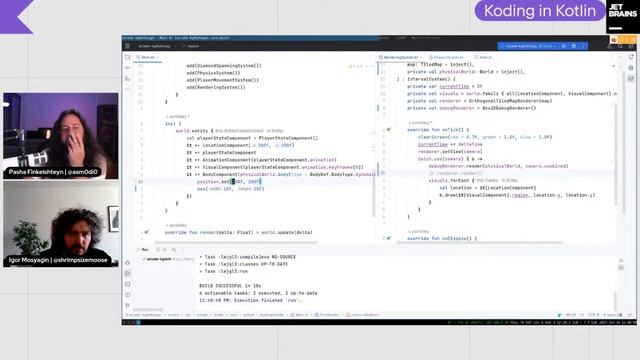Click the renderer.setView(camera) line
The height and width of the screenshot is (360, 640).
point(450,152)
